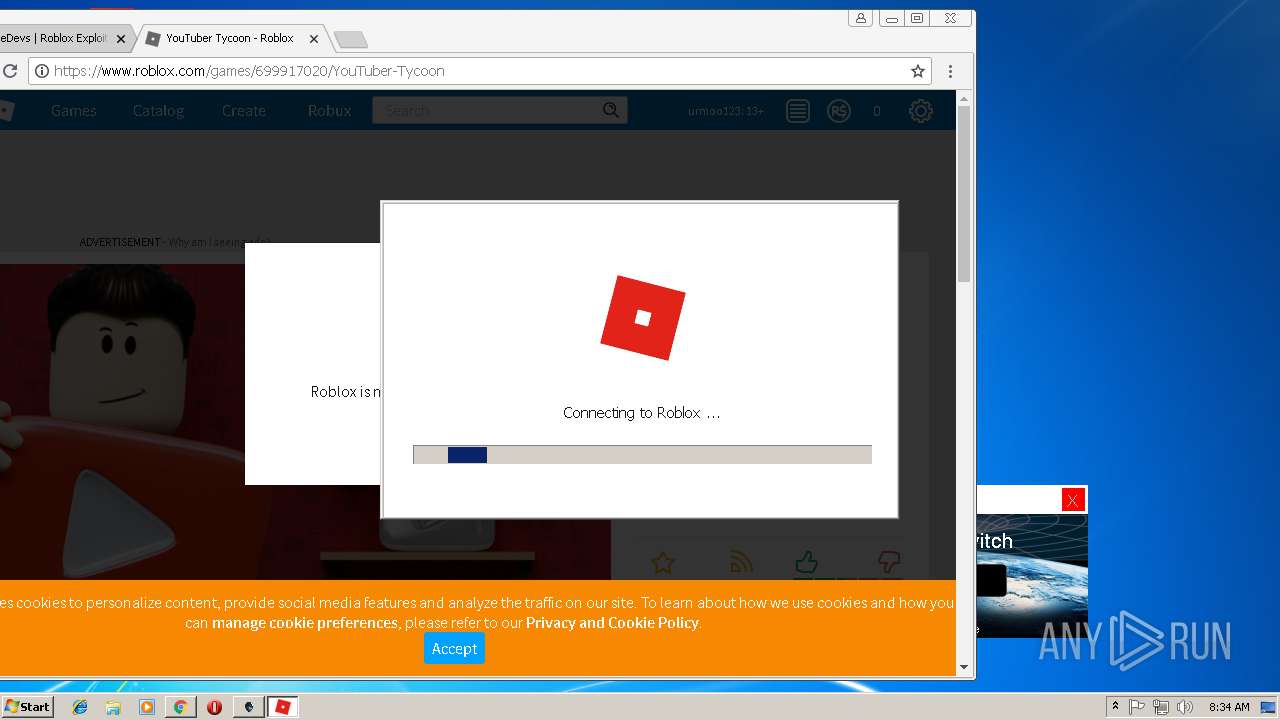Click the page vertical scrollbar thumb

(964, 195)
